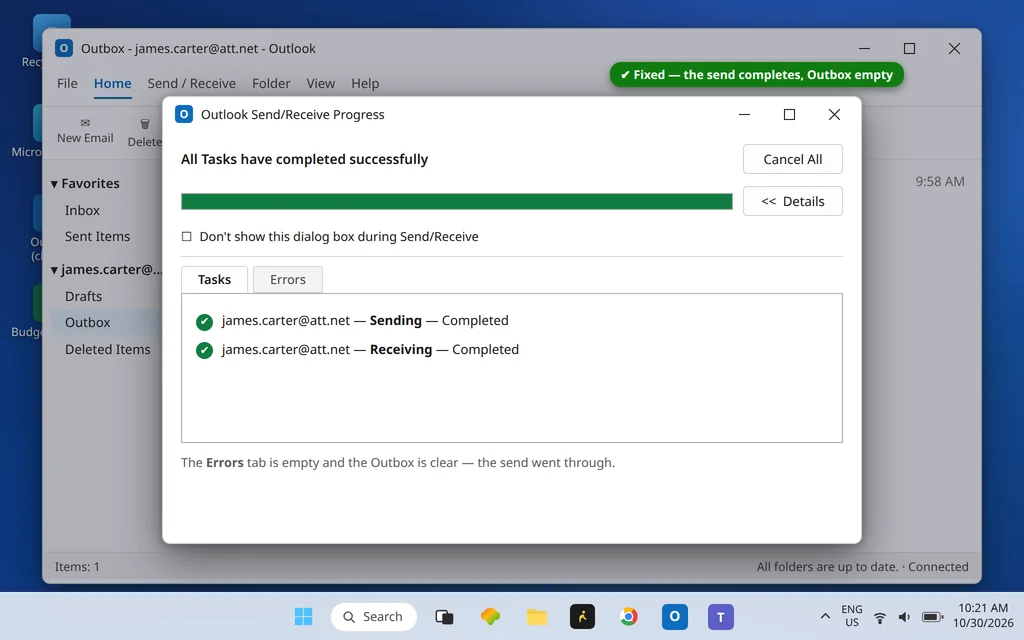Click the New Email envelope icon
This screenshot has width=1024, height=640.
click(85, 123)
